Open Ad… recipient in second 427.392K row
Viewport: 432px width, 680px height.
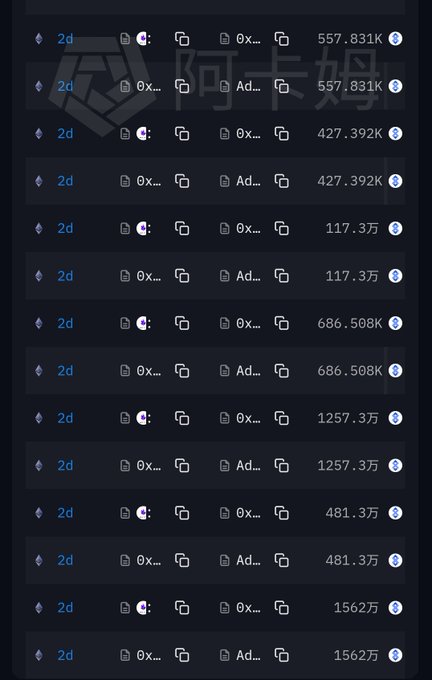click(x=249, y=181)
